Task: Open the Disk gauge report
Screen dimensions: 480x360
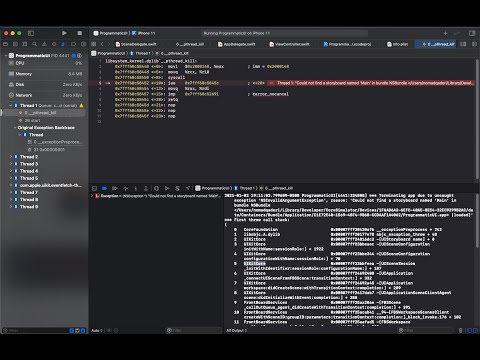Action: pos(45,84)
